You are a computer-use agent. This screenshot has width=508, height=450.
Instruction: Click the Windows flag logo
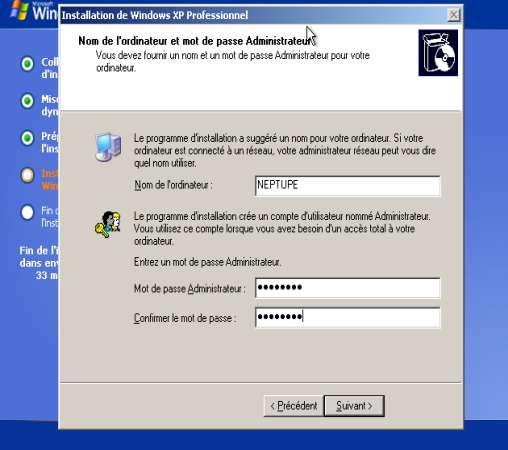tap(19, 10)
